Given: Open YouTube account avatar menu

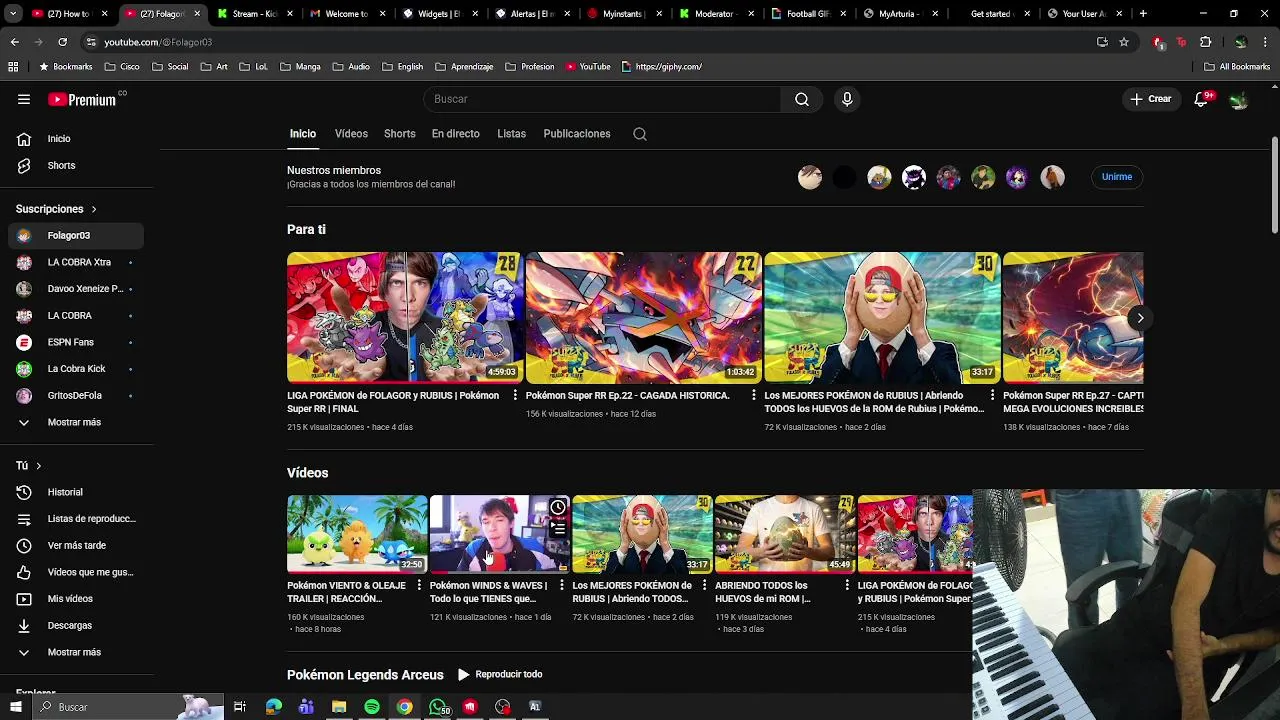Looking at the screenshot, I should click(1239, 99).
